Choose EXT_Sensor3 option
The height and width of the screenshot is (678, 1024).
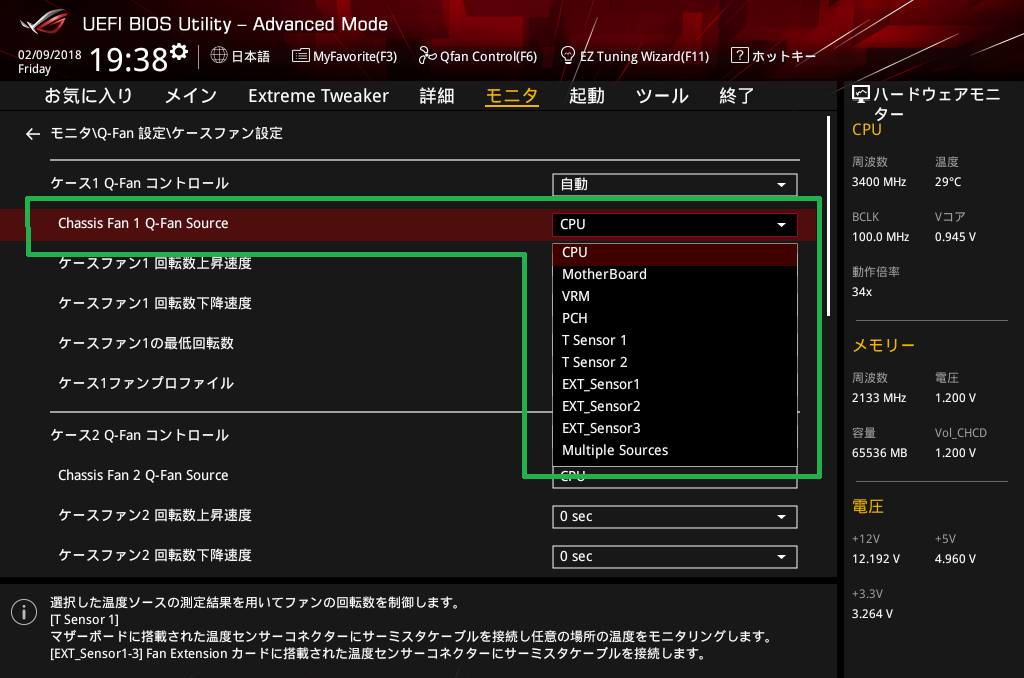tap(675, 428)
